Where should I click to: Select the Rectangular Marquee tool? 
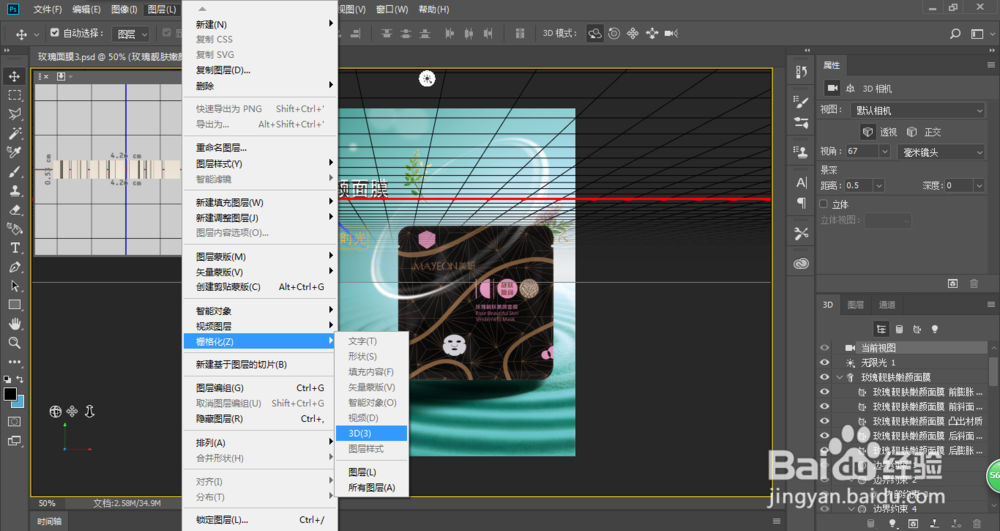[x=14, y=96]
